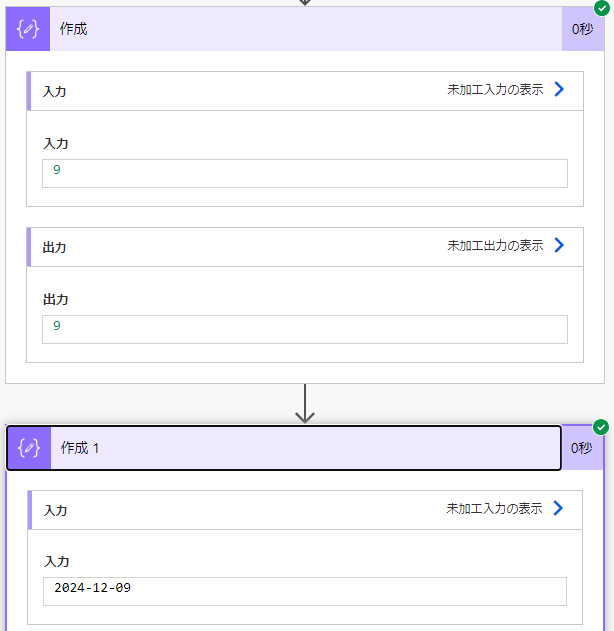
Task: Show raw inputs via 未加工入力の表示 in 作成 1
Action: 494,508
